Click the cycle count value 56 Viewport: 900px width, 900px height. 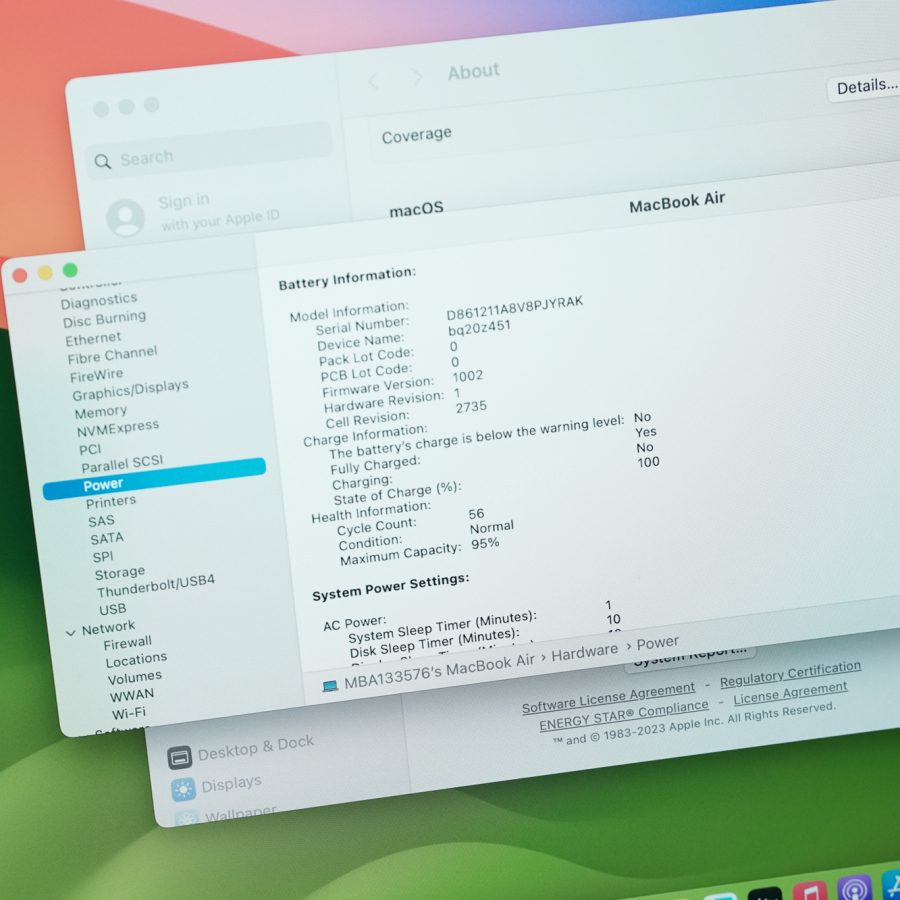tap(476, 514)
